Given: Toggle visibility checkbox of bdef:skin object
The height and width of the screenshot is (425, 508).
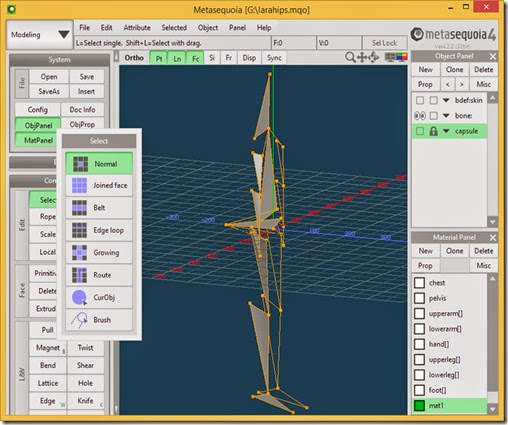Looking at the screenshot, I should click(420, 100).
